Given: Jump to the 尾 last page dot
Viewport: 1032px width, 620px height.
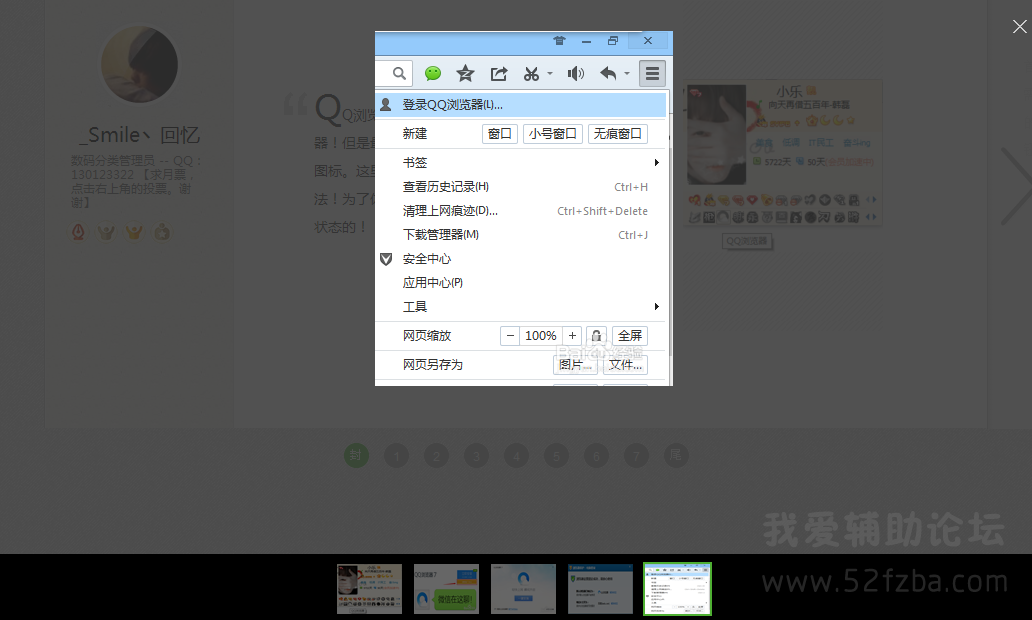Looking at the screenshot, I should tap(676, 455).
